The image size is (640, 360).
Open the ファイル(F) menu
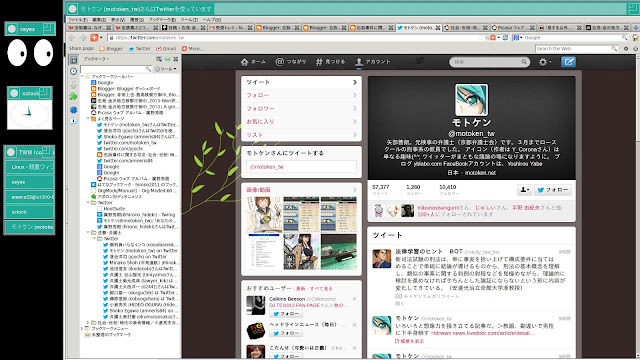click(78, 20)
